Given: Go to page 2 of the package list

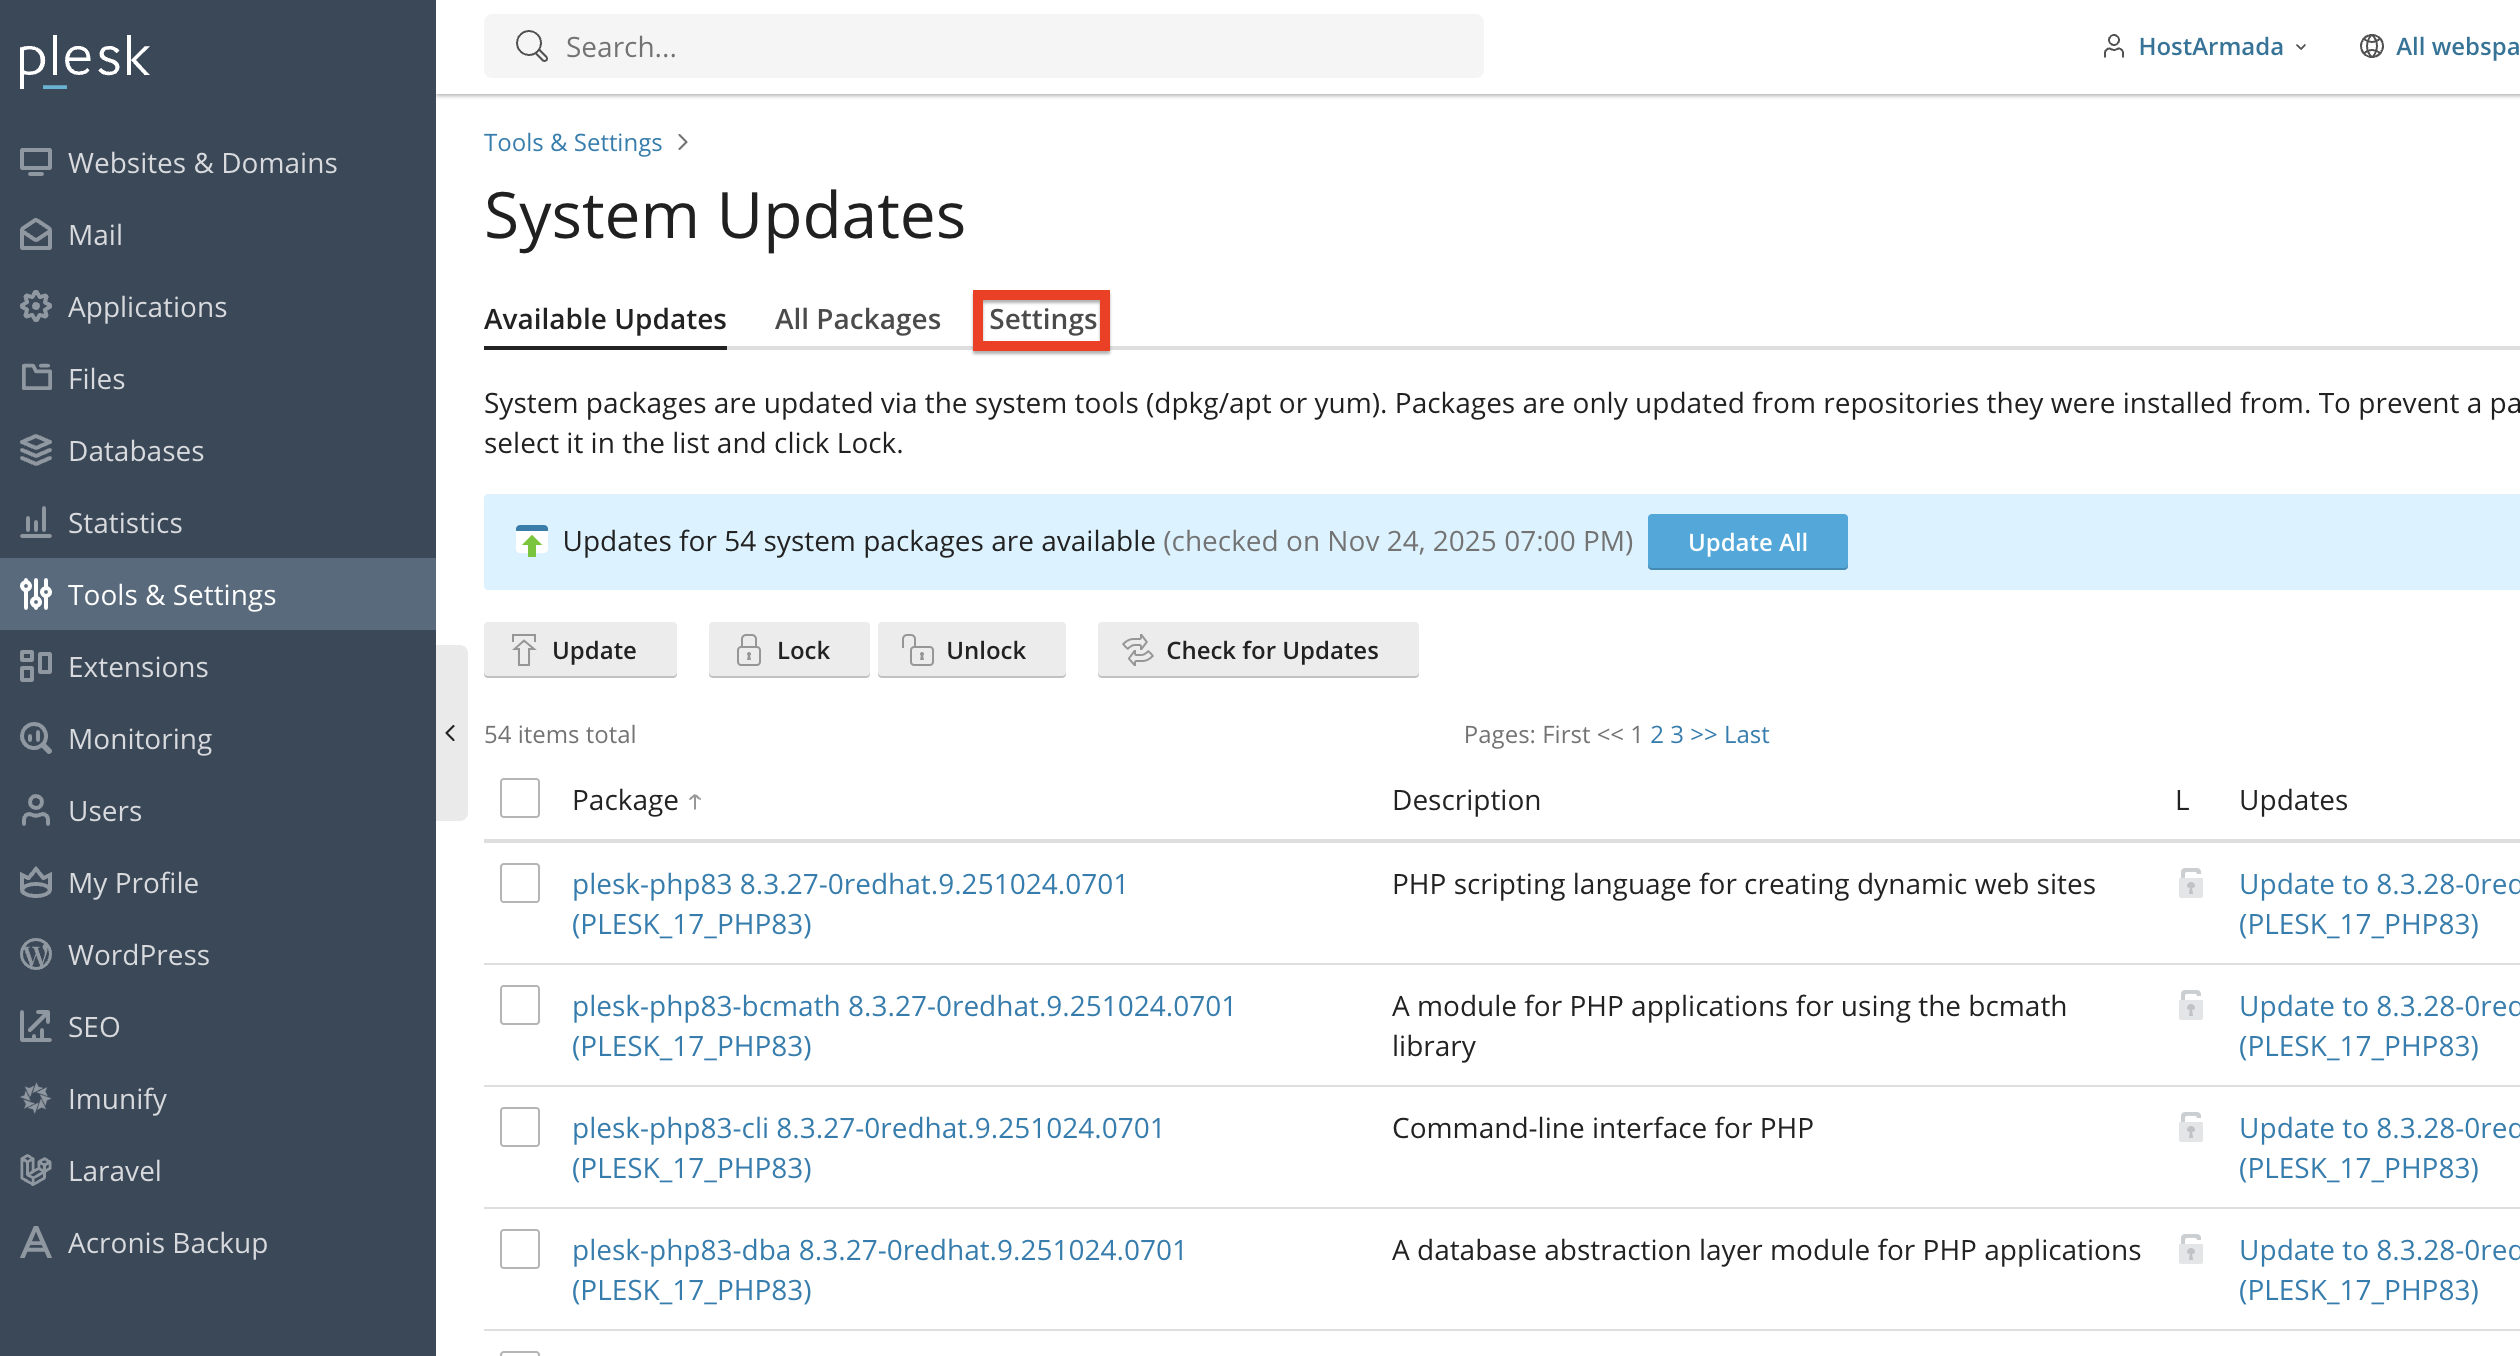Looking at the screenshot, I should pos(1657,735).
